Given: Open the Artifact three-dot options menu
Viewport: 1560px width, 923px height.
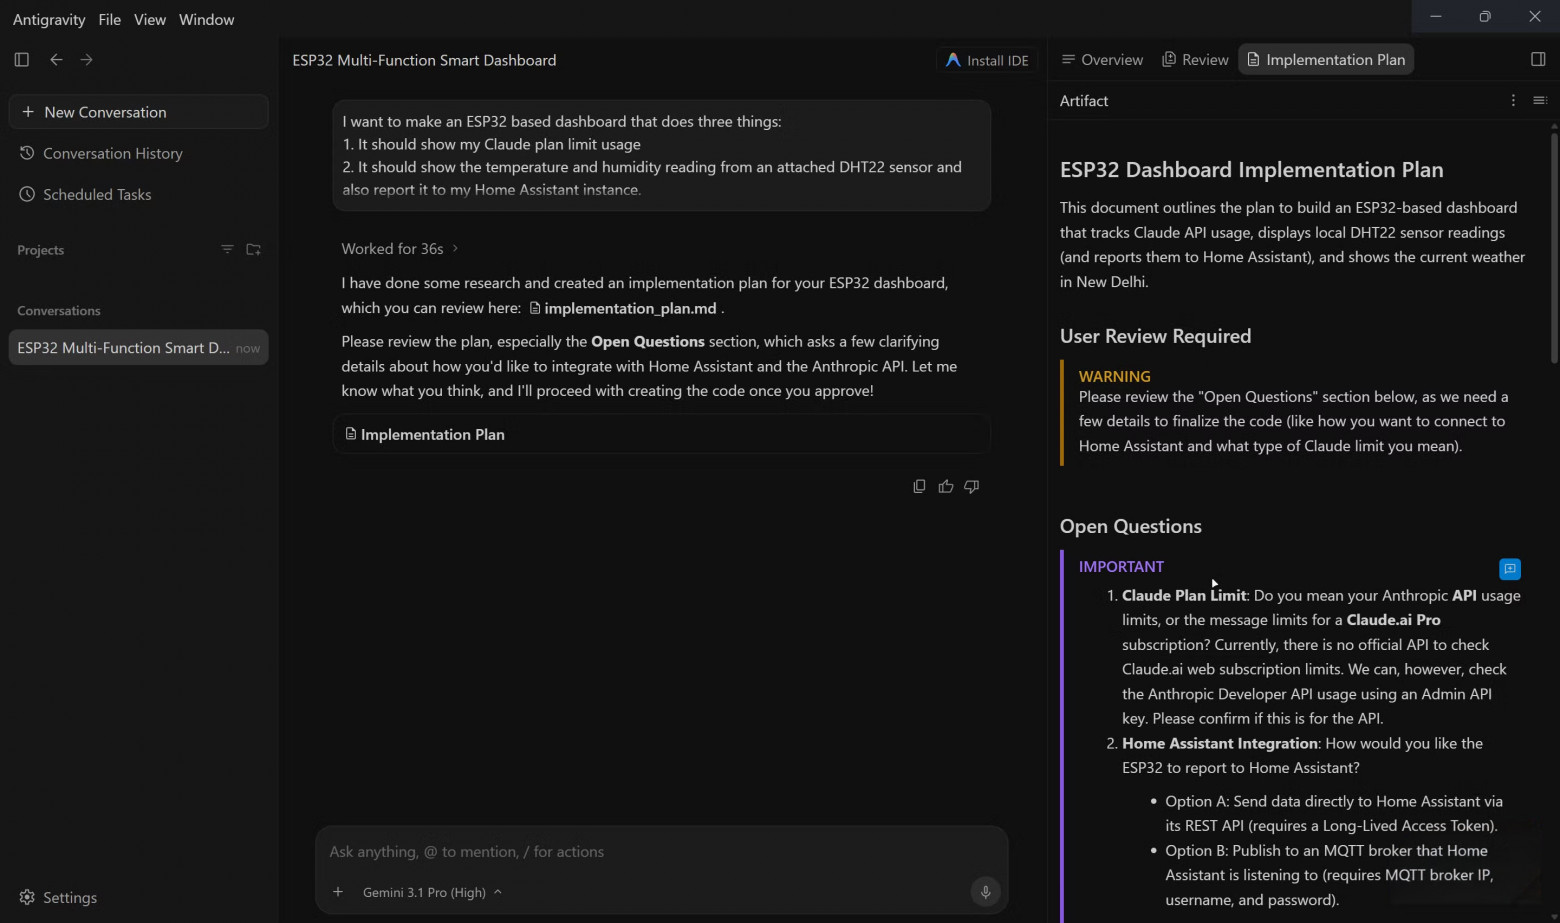Looking at the screenshot, I should (1513, 100).
